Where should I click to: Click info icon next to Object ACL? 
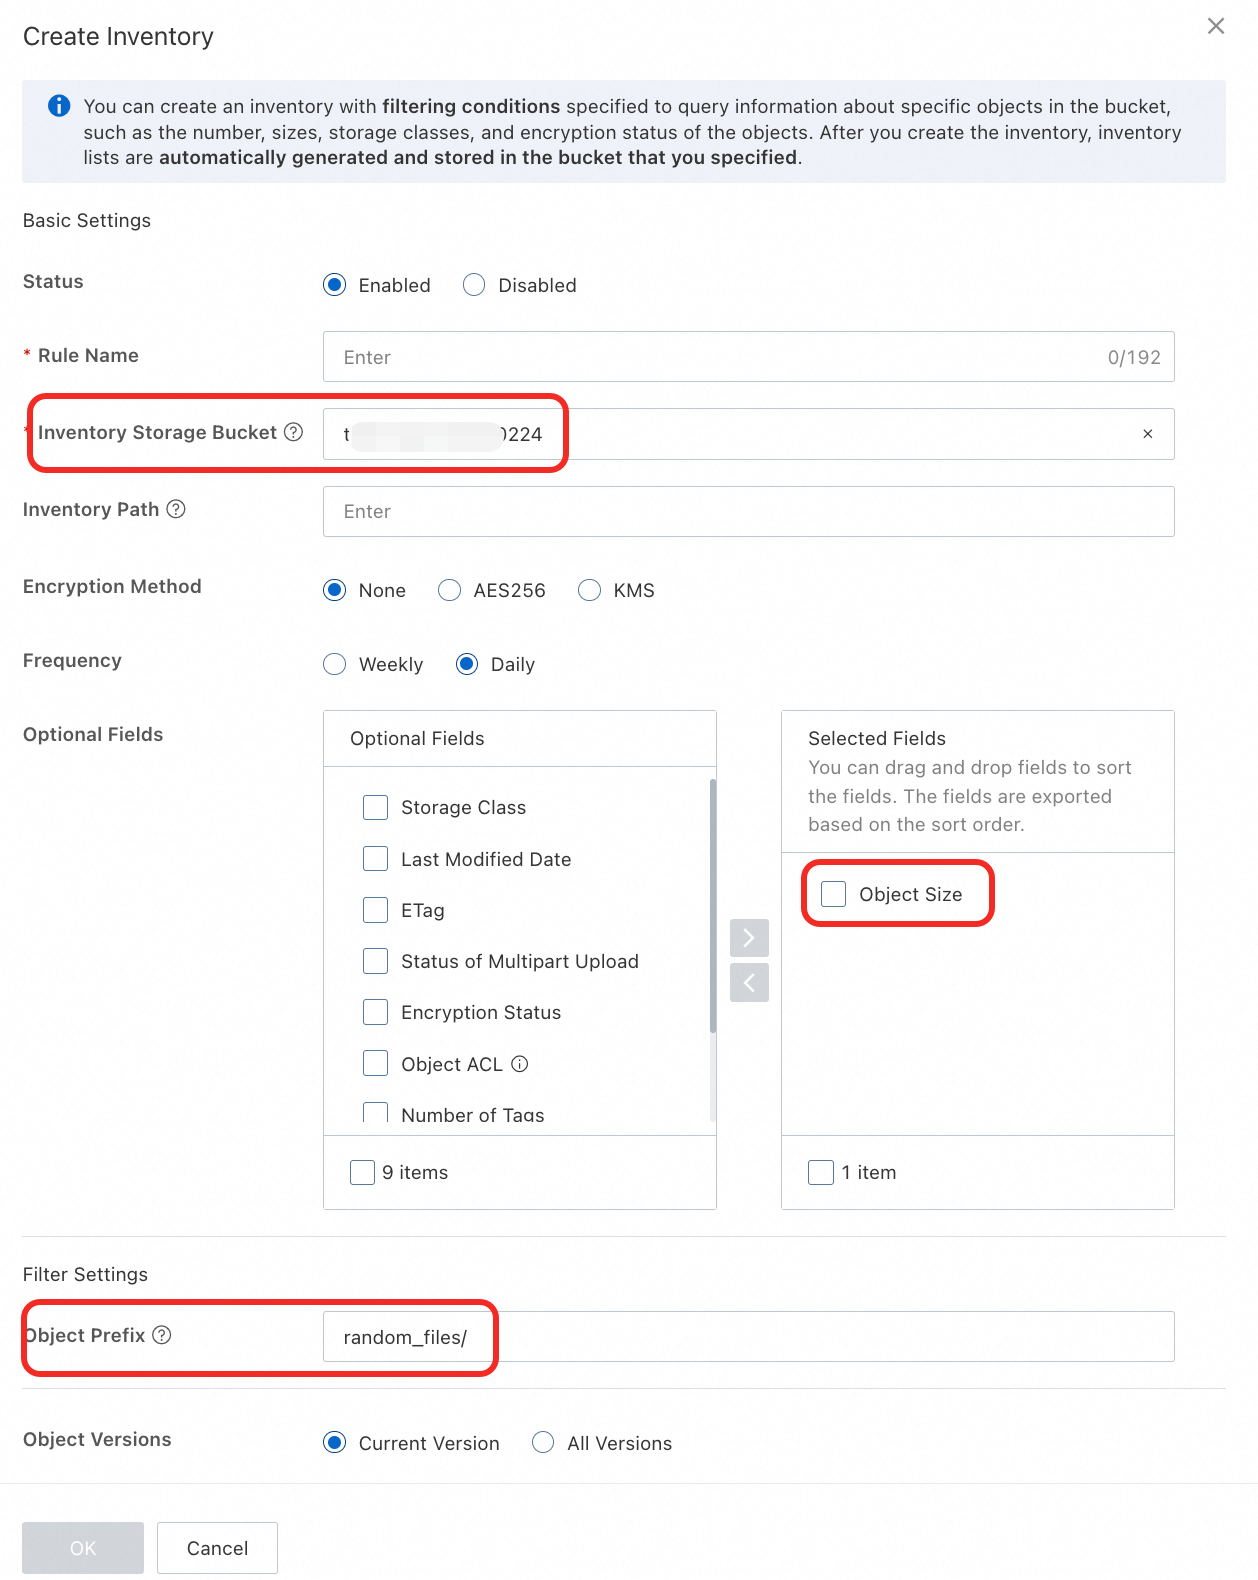click(x=519, y=1063)
